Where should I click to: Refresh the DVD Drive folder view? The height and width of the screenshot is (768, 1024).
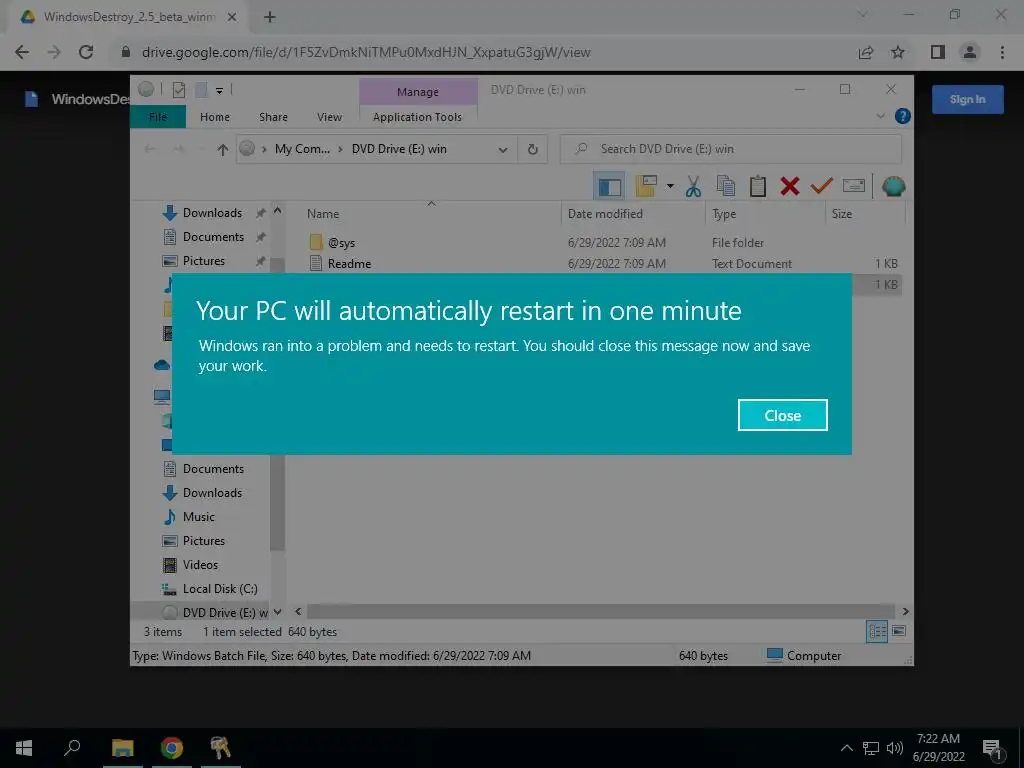532,150
